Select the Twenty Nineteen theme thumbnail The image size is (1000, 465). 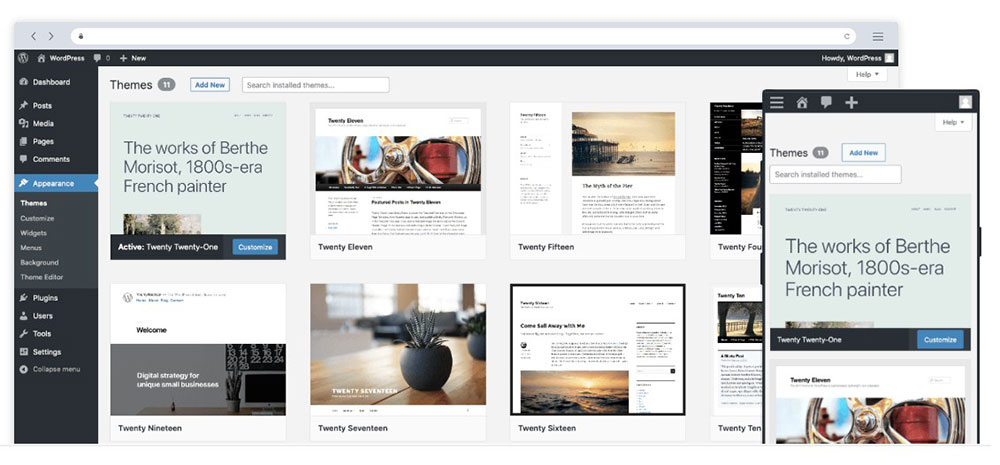point(198,350)
